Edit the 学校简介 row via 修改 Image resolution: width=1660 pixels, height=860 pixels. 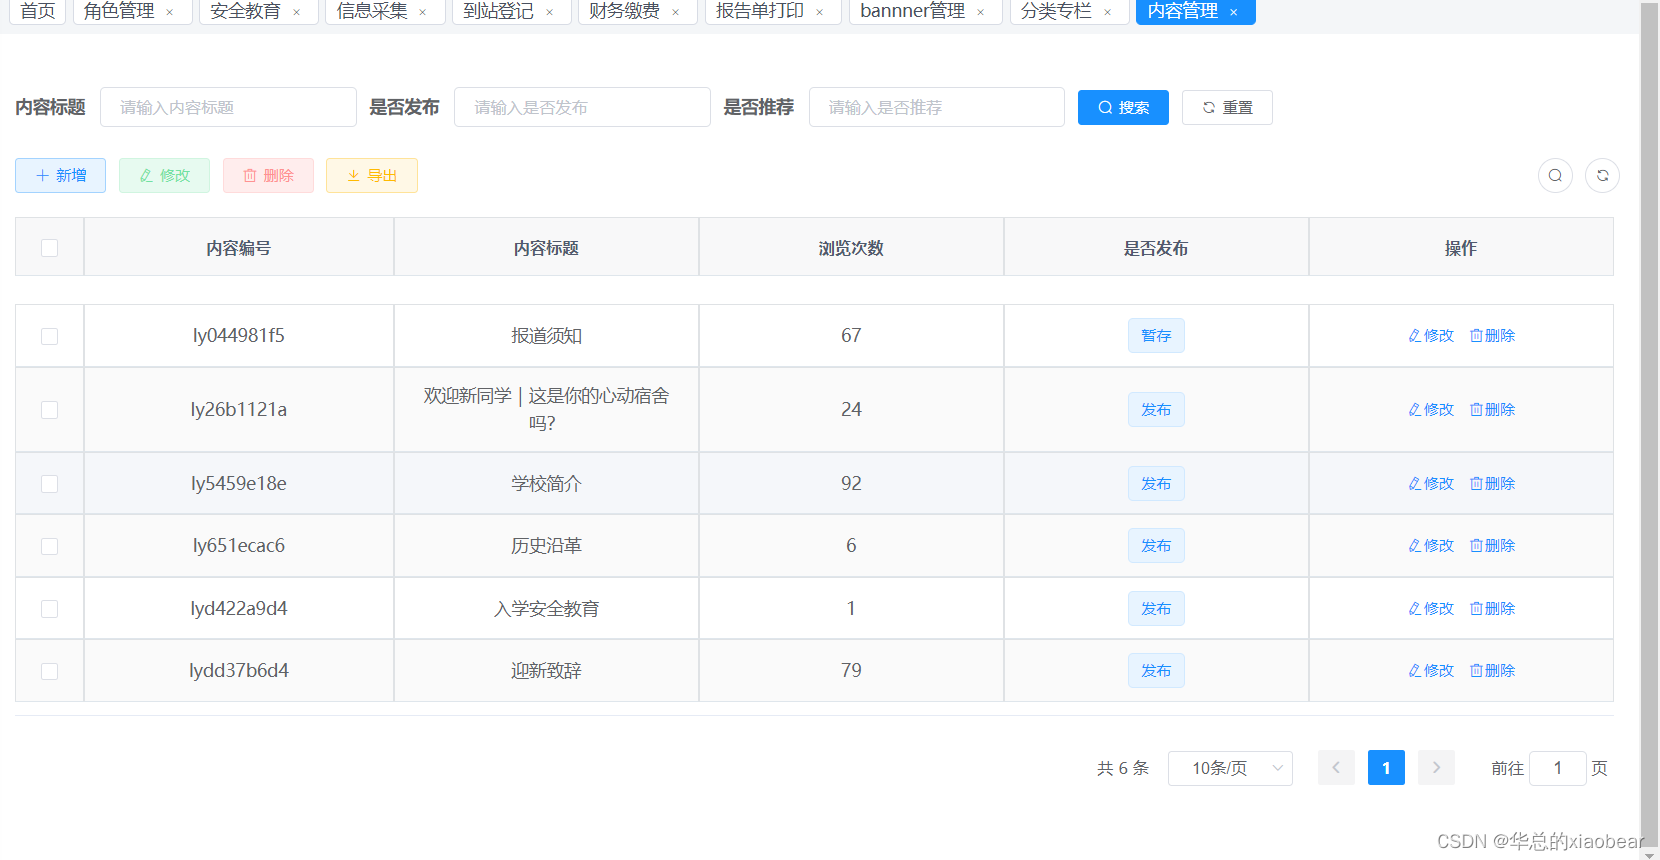(x=1431, y=484)
